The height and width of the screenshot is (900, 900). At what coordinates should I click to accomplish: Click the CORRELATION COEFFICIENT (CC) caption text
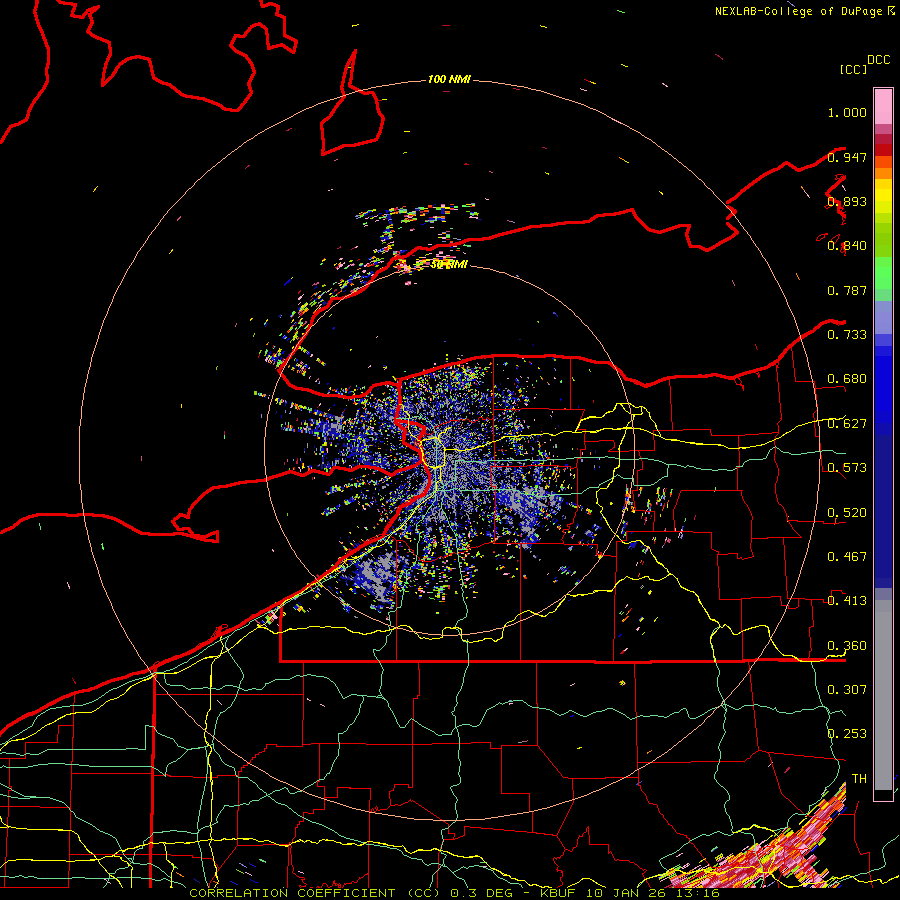point(314,893)
